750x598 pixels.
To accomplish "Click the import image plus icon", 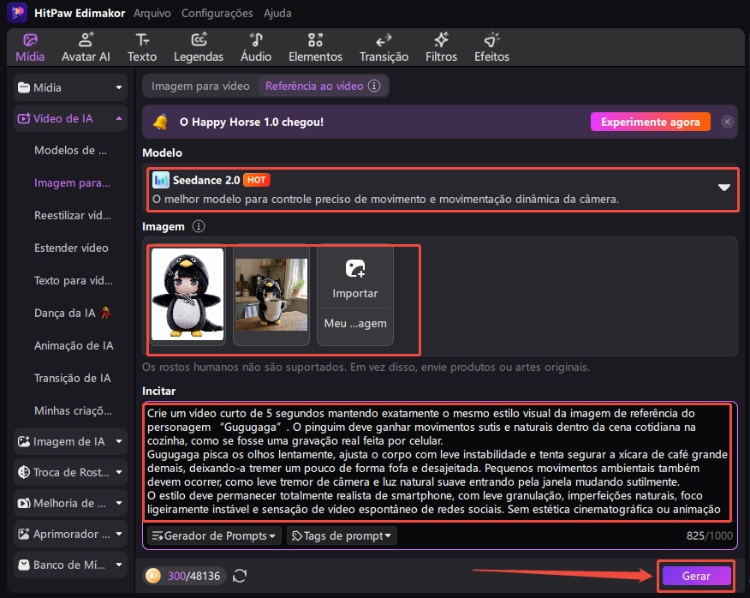I will click(355, 268).
